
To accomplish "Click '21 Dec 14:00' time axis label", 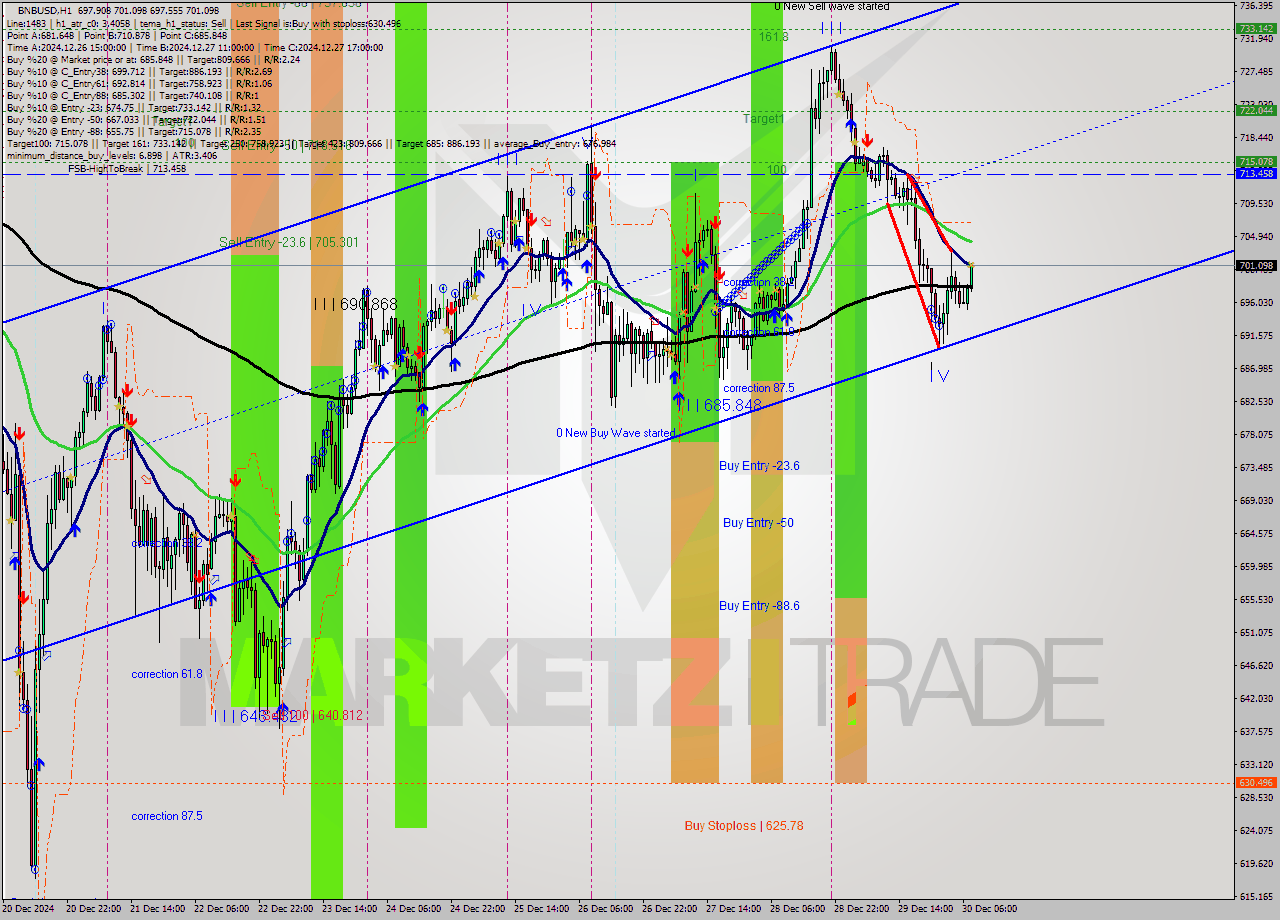I will point(158,909).
